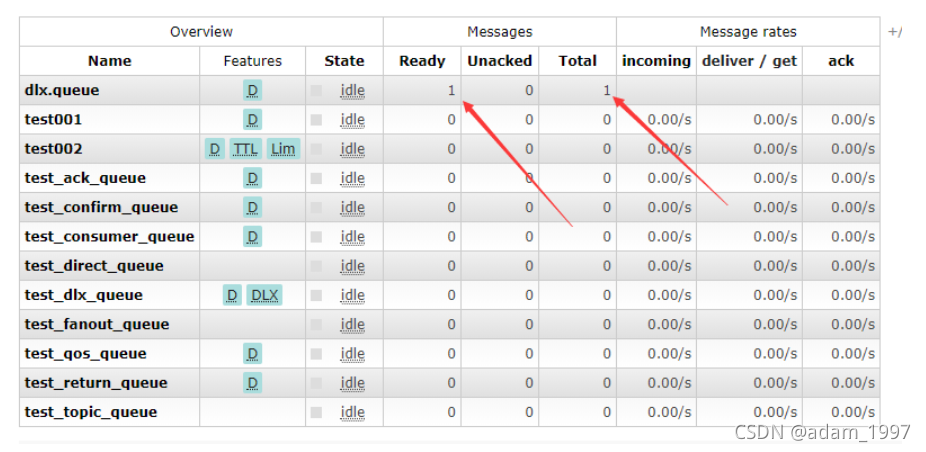Viewport: 926px width, 452px height.
Task: Open the test002 queue
Action: [x=53, y=149]
